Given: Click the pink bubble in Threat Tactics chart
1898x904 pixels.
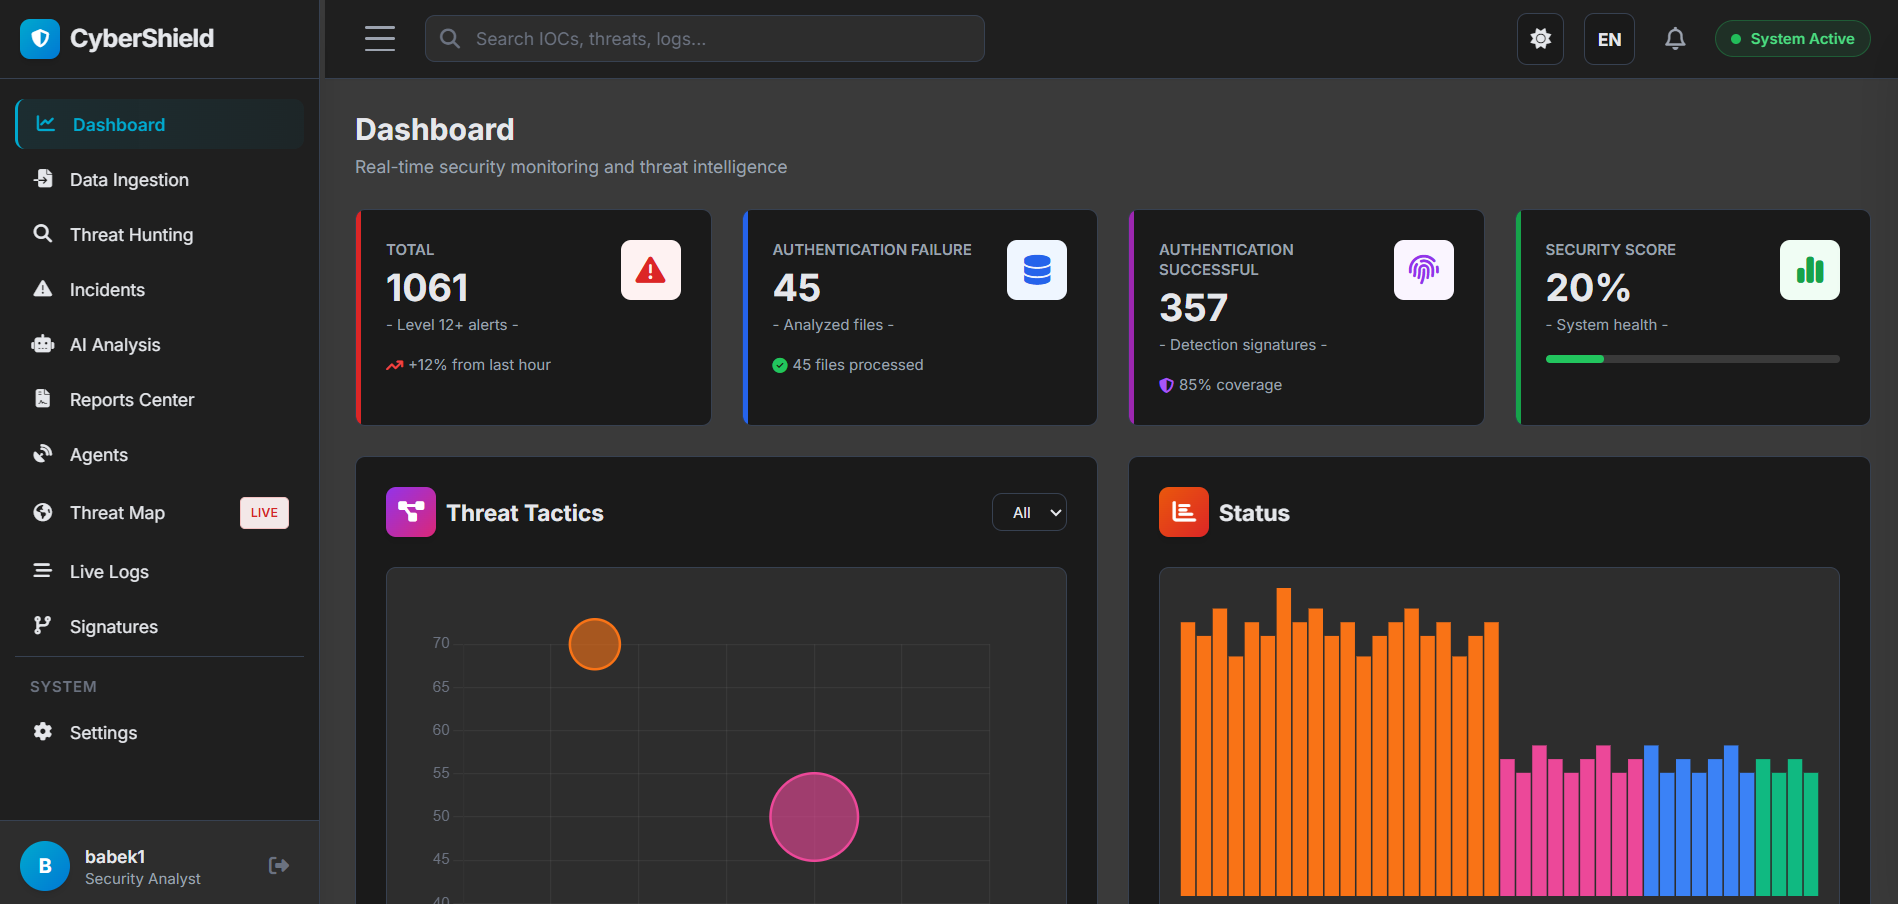Looking at the screenshot, I should [814, 817].
